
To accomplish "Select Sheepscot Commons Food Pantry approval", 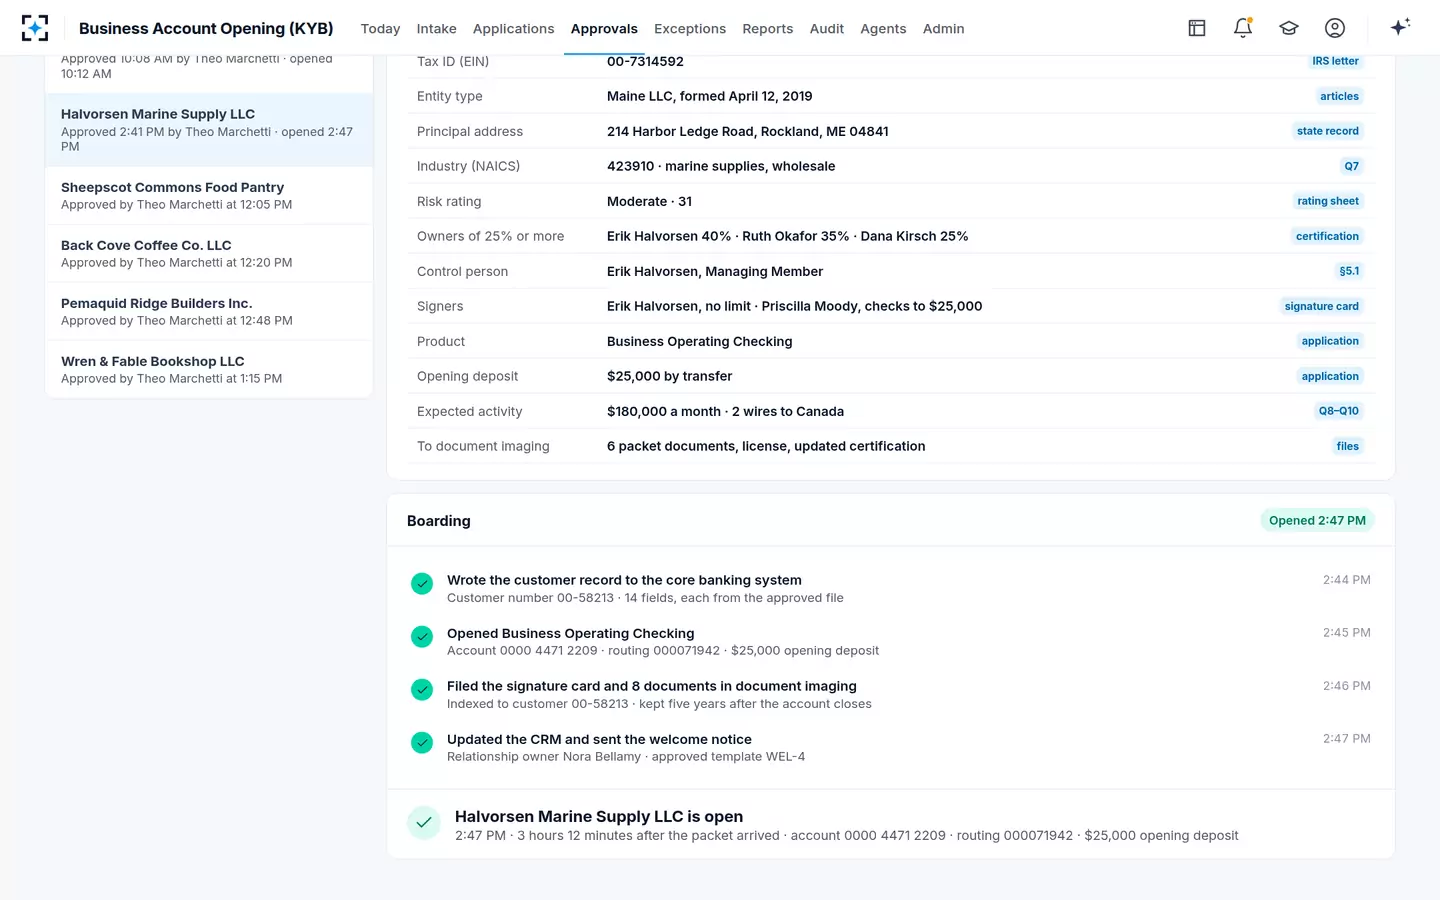I will pyautogui.click(x=209, y=196).
